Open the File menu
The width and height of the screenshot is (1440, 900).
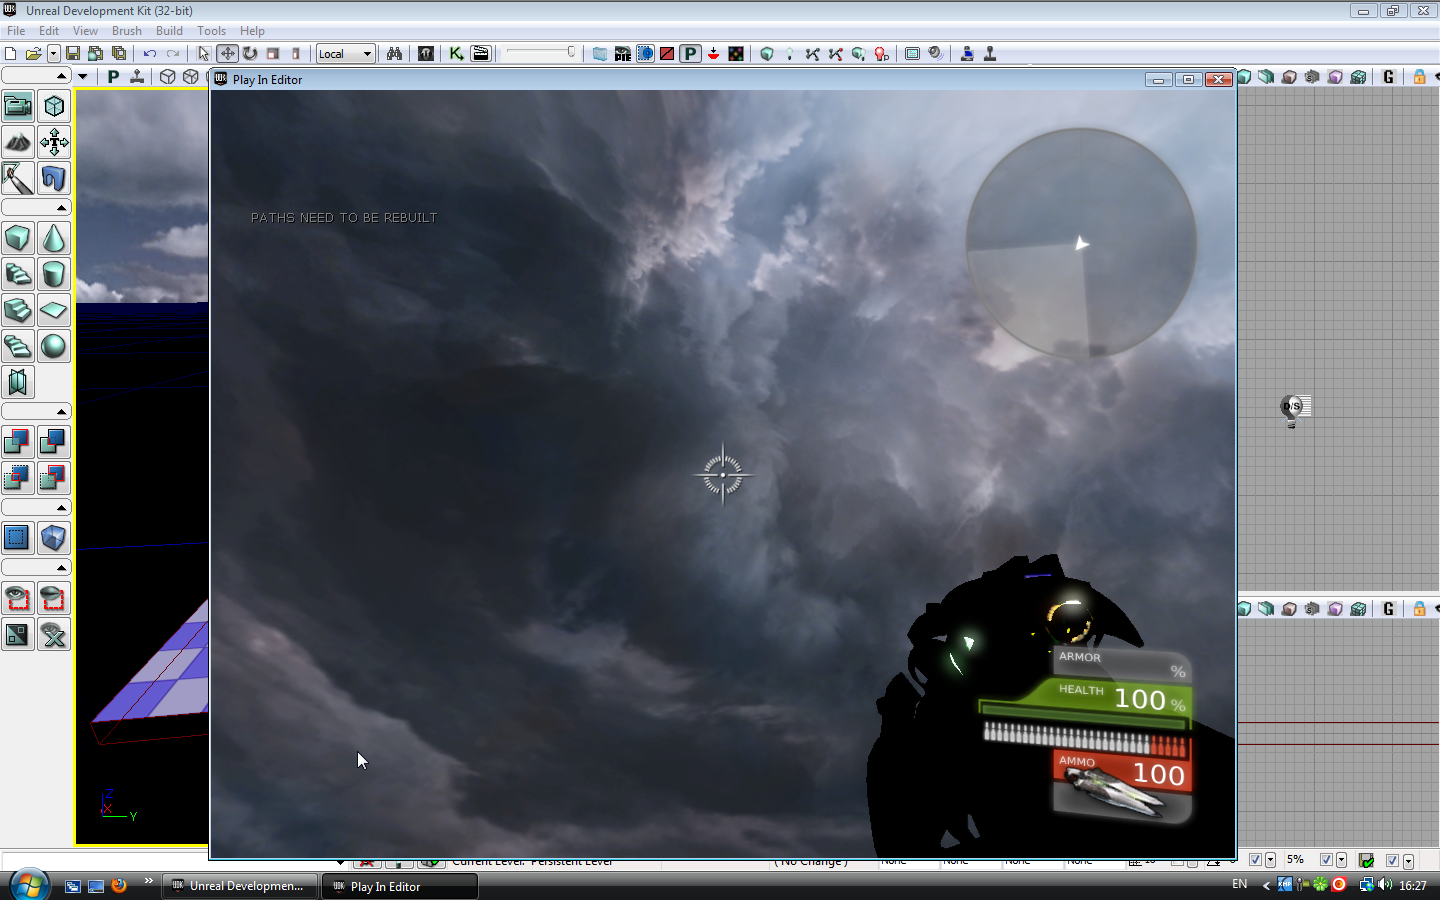pos(16,31)
